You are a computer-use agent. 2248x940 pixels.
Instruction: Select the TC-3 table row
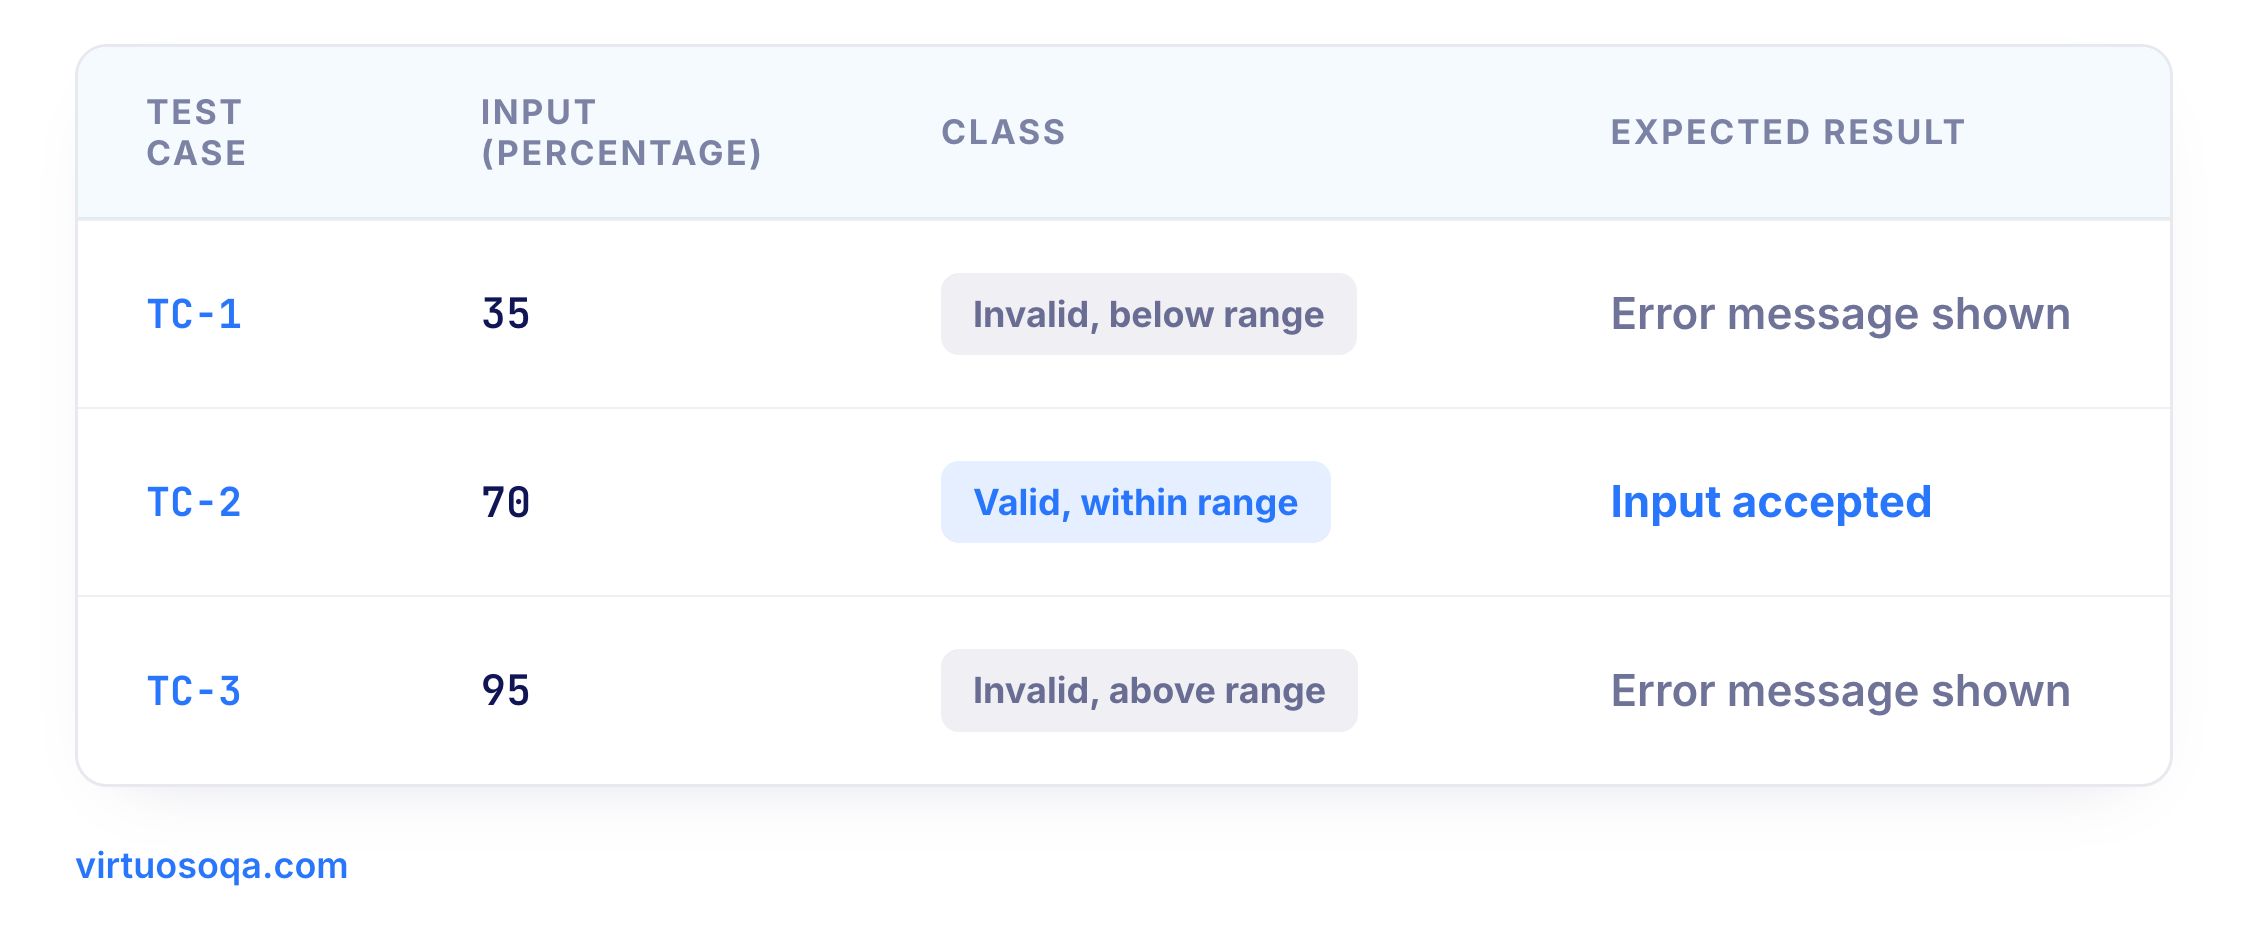(1124, 691)
